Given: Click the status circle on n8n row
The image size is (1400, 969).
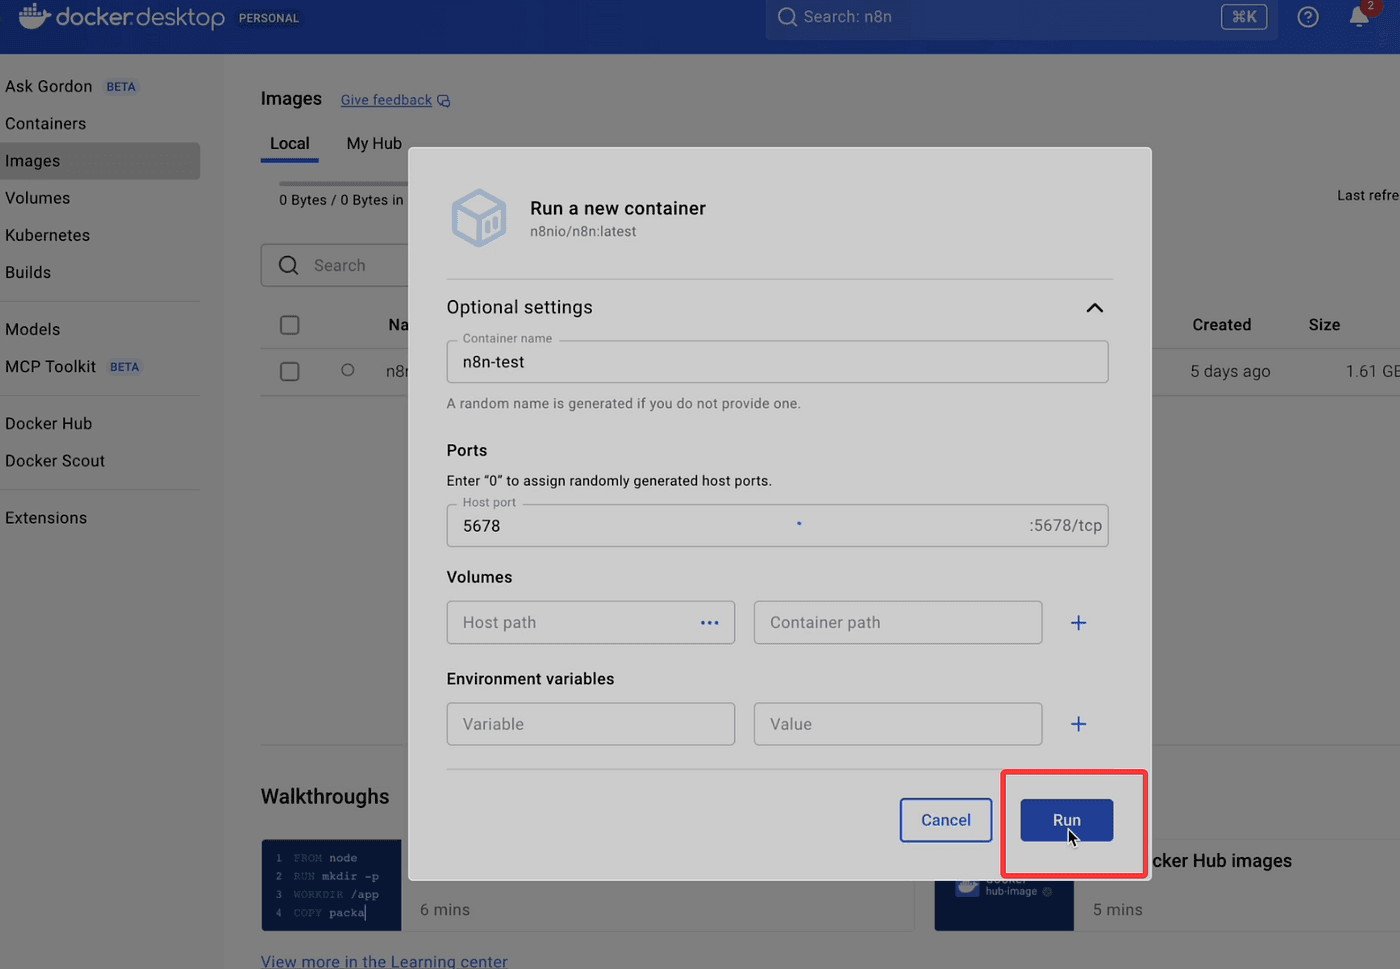Looking at the screenshot, I should (x=348, y=370).
